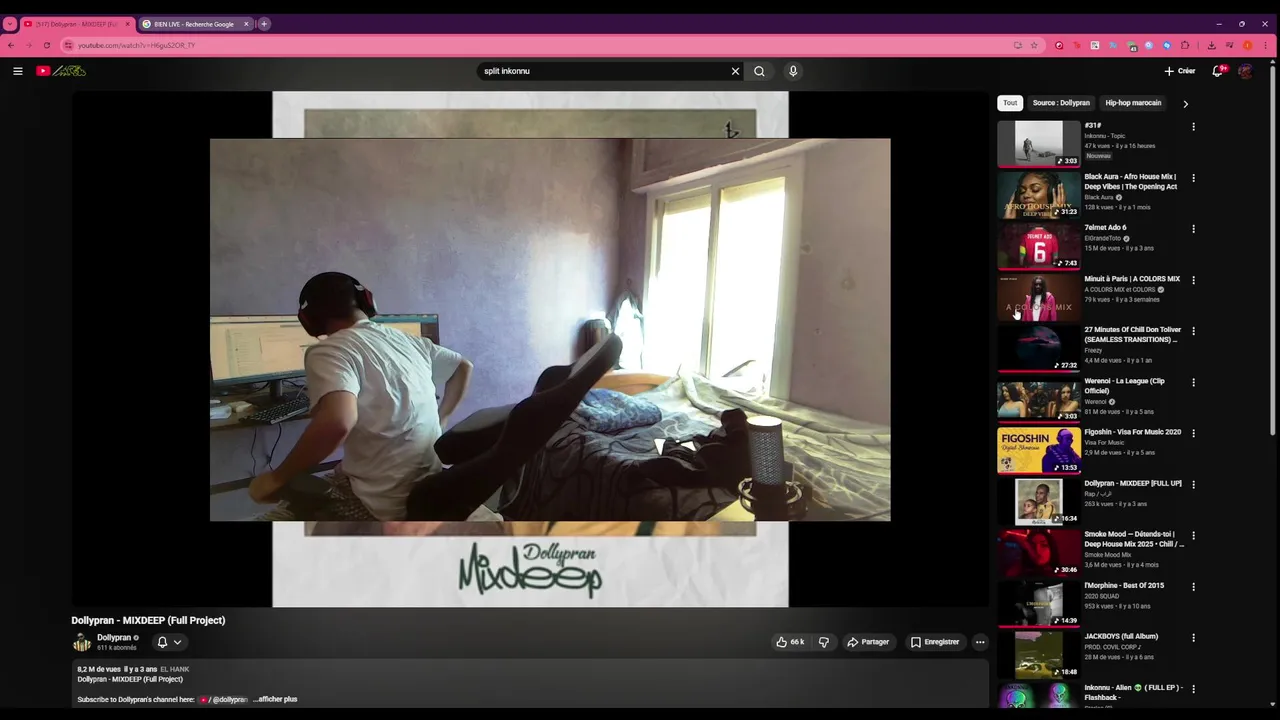Open JACKBOYS (full Album) title
Screen dimensions: 1280x720
(1121, 636)
